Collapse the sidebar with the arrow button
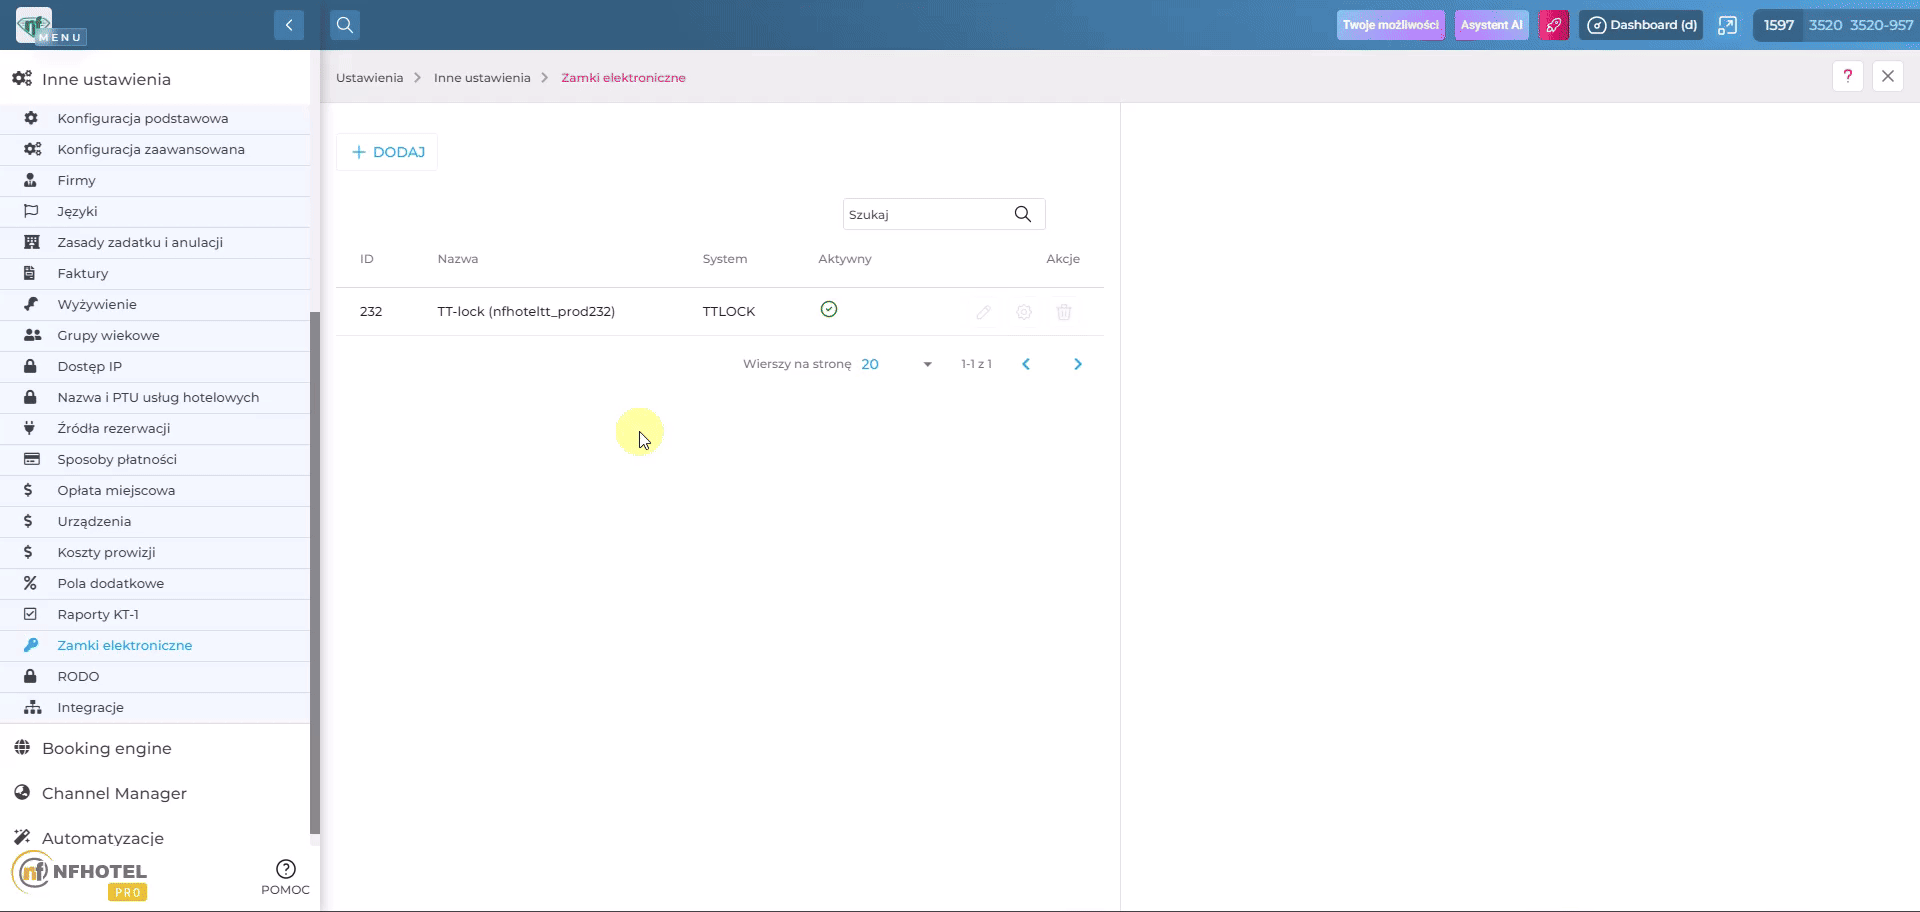Image resolution: width=1920 pixels, height=912 pixels. [x=288, y=25]
